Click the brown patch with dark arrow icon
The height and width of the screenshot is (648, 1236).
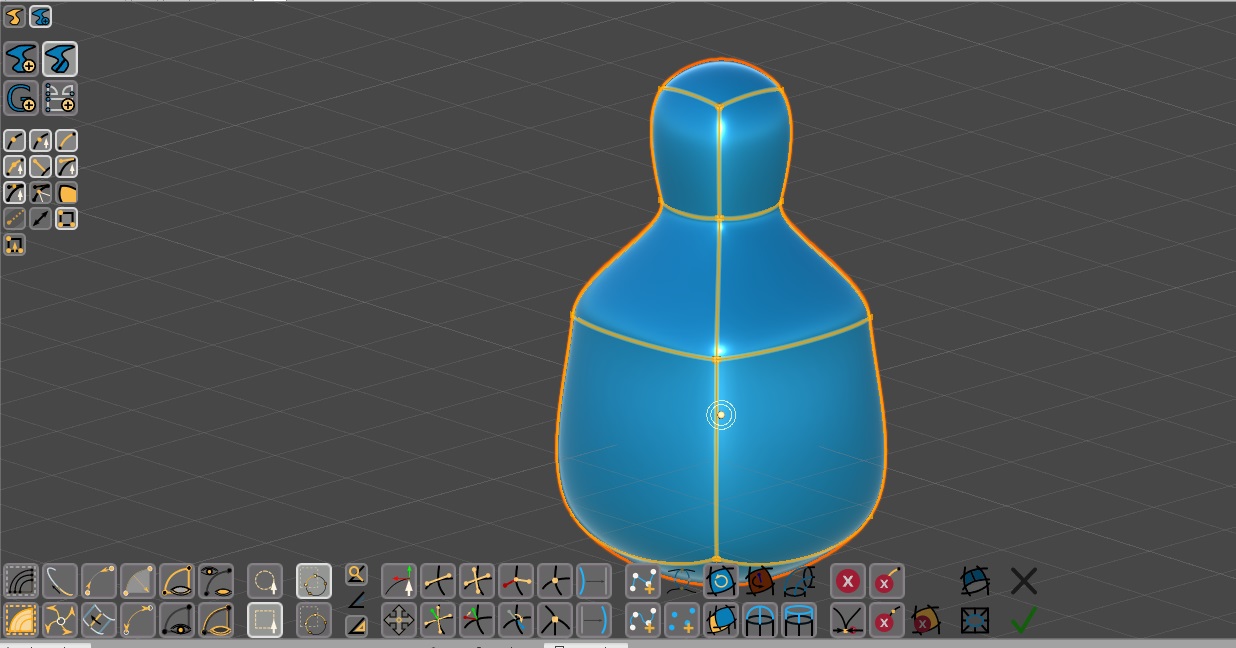point(759,581)
